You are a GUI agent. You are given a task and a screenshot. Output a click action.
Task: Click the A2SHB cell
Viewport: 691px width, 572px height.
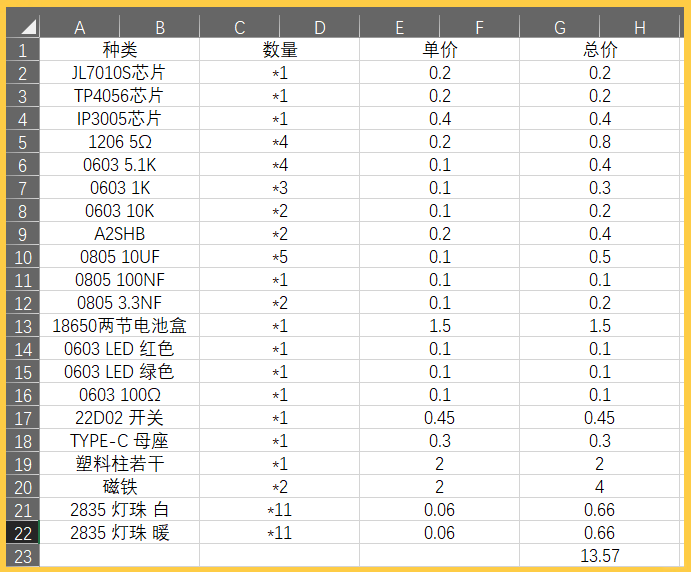click(x=119, y=234)
